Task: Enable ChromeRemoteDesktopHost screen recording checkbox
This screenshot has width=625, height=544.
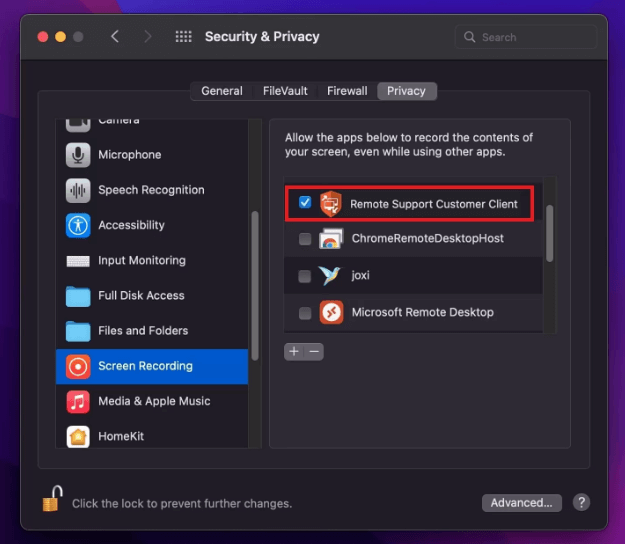Action: [x=305, y=239]
